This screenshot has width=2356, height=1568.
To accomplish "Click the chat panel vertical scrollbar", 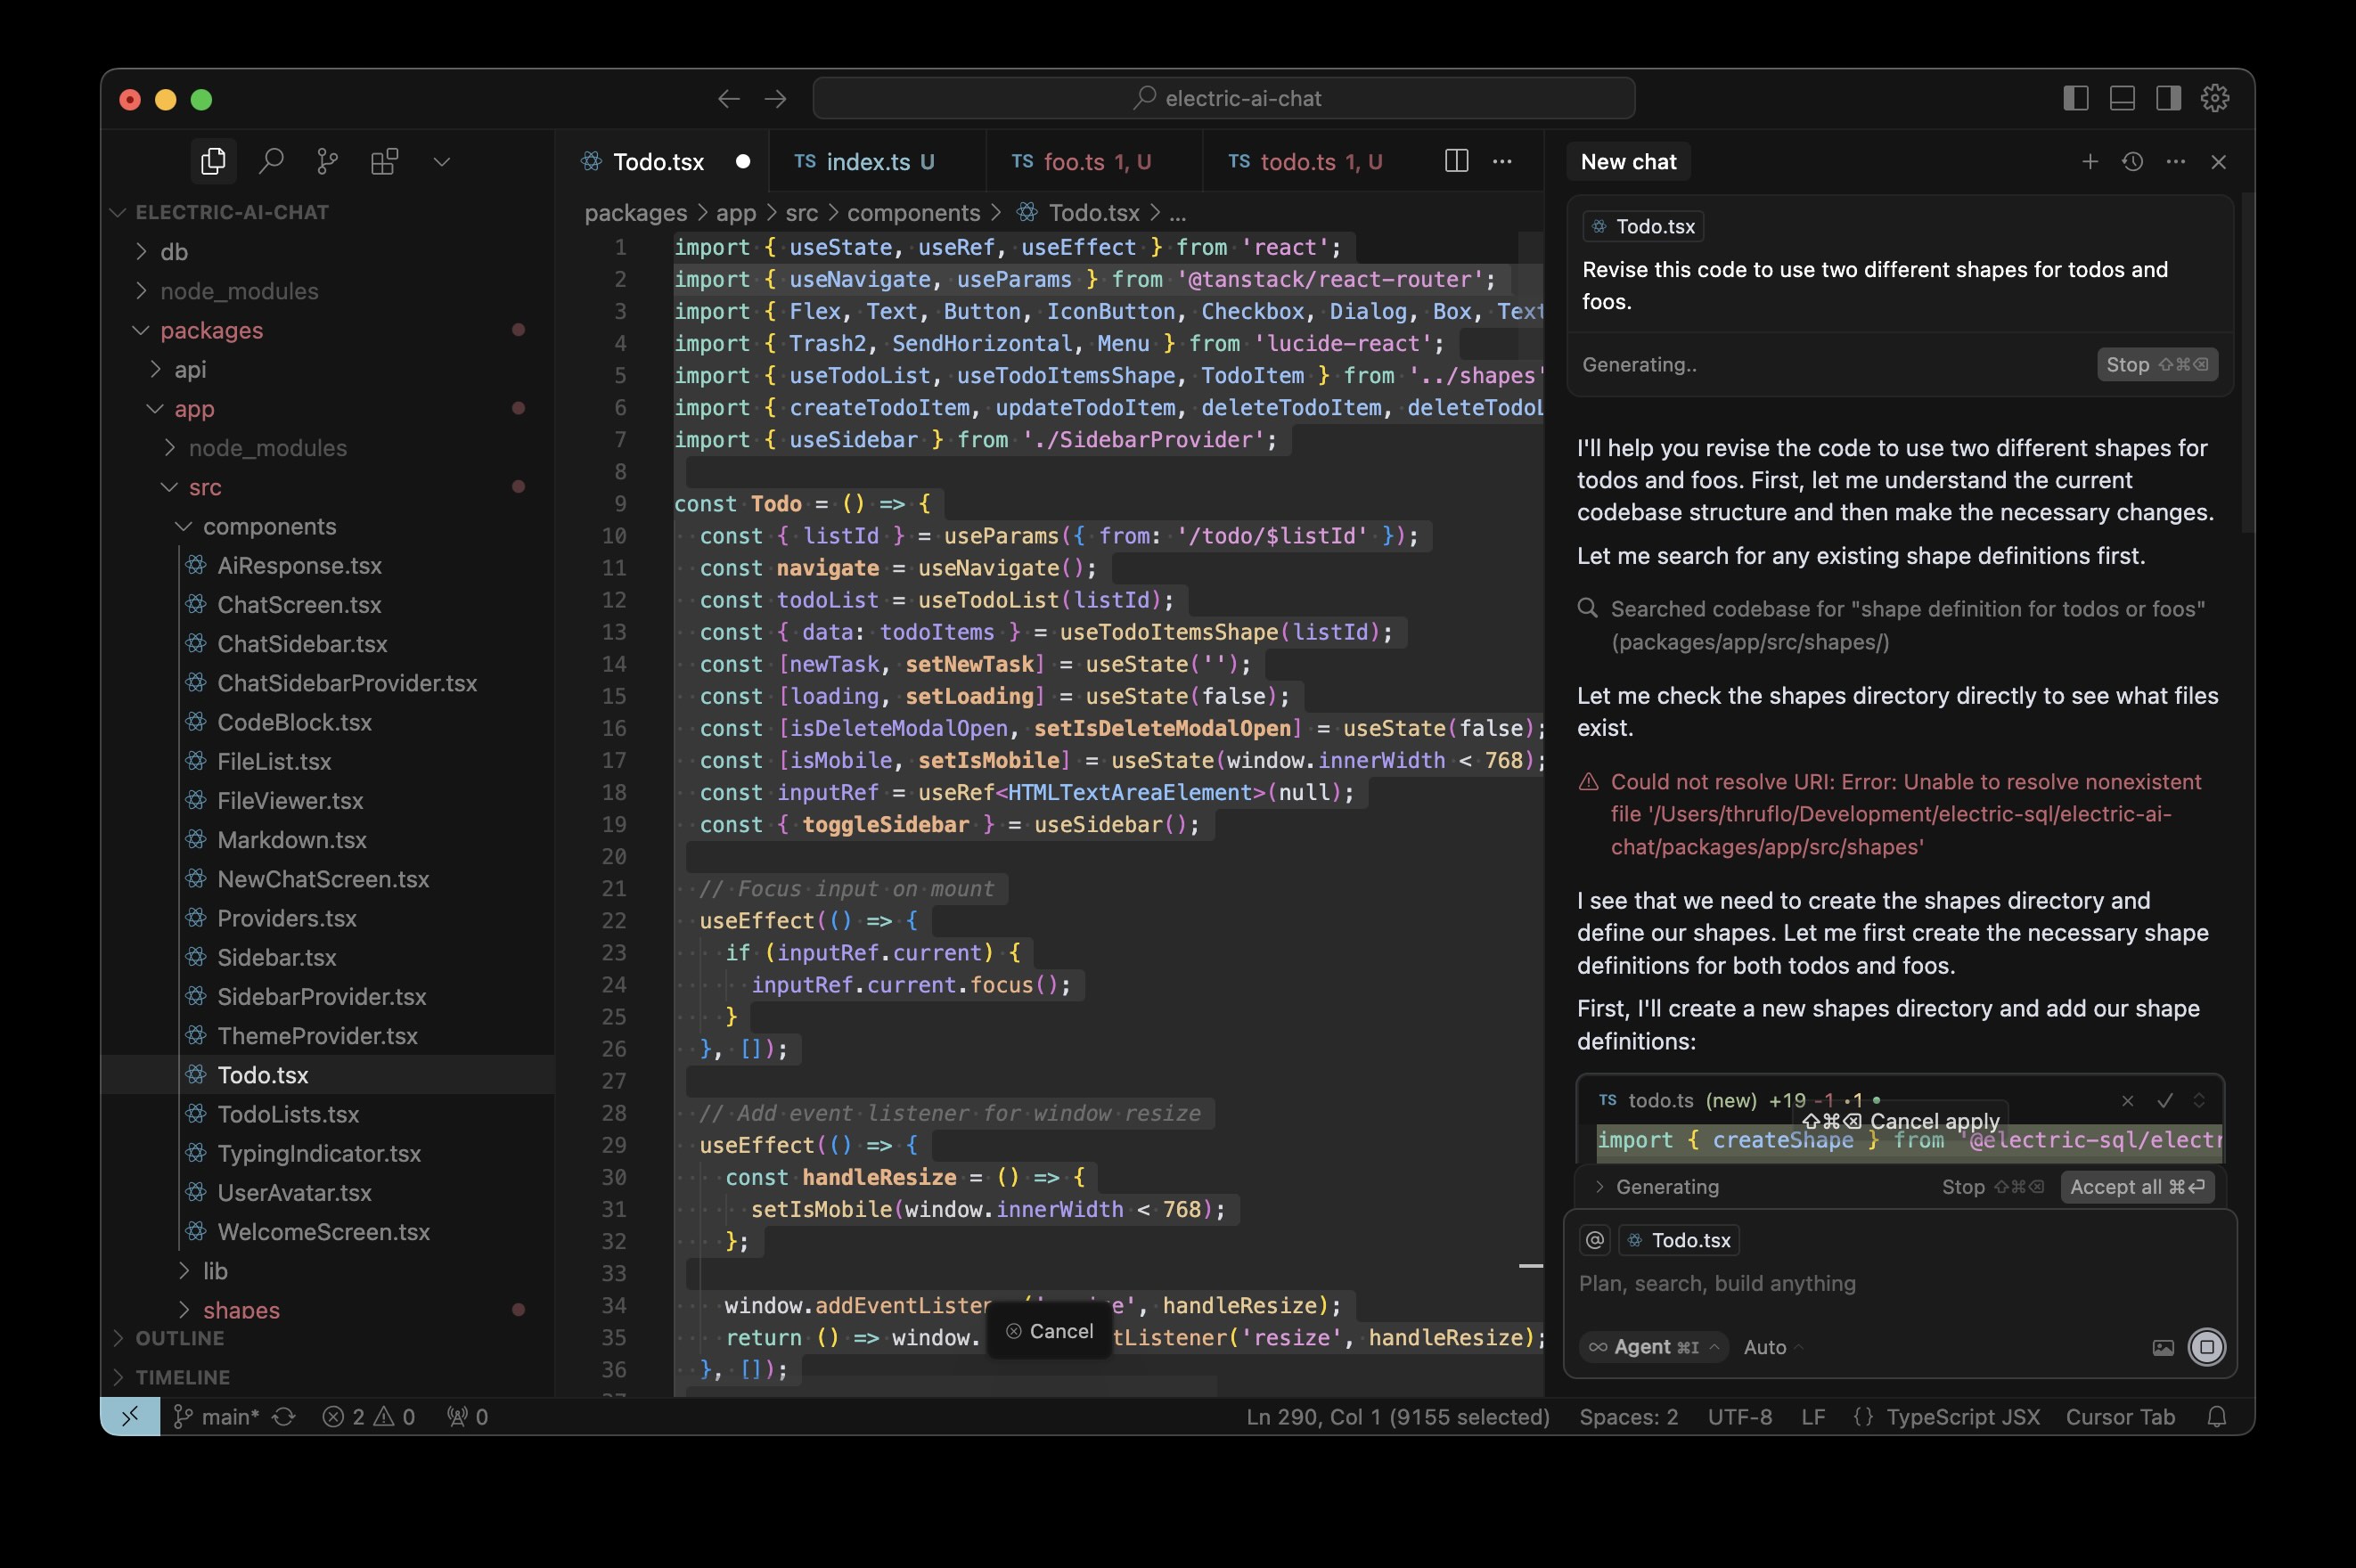I will pyautogui.click(x=2247, y=360).
